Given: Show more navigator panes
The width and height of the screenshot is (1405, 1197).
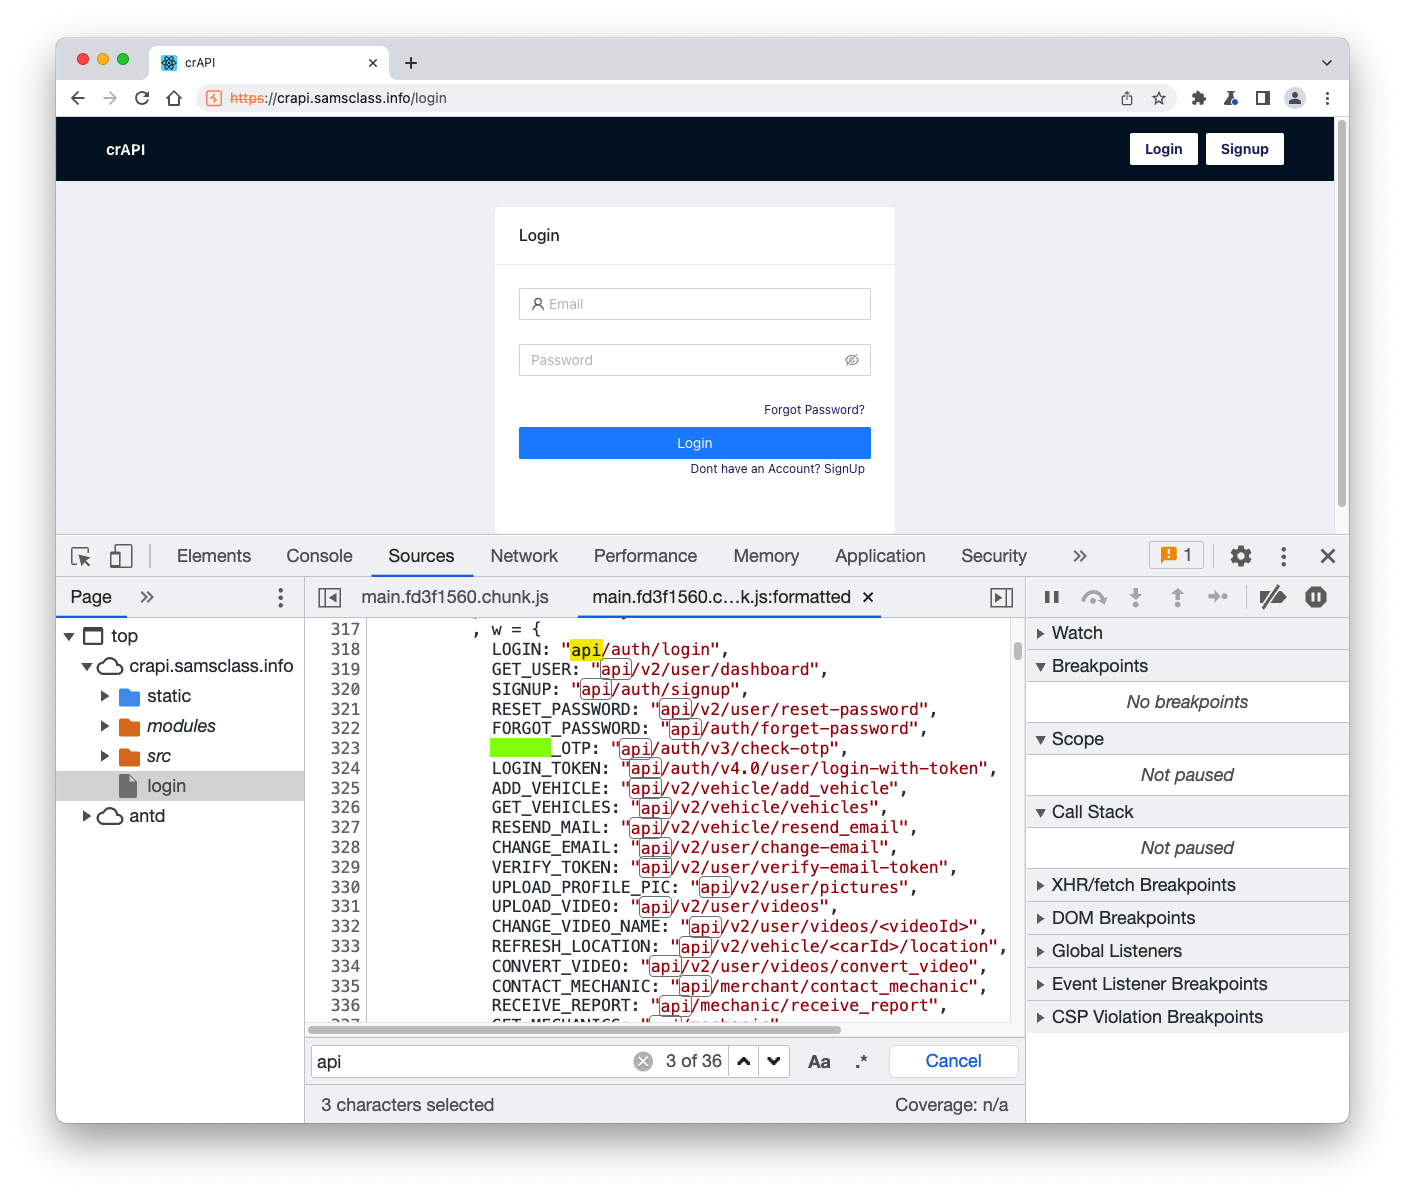Looking at the screenshot, I should coord(147,597).
